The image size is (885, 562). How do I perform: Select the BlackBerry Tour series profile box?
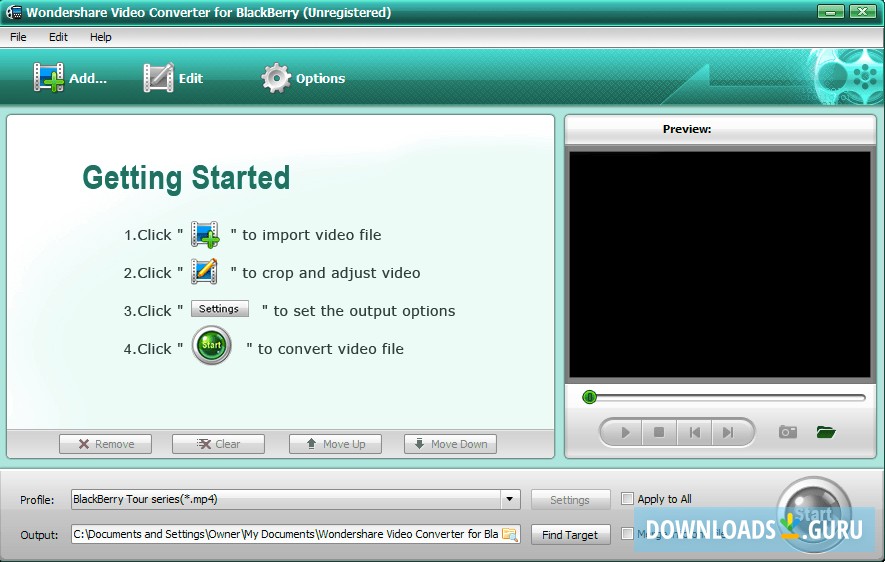[x=295, y=499]
